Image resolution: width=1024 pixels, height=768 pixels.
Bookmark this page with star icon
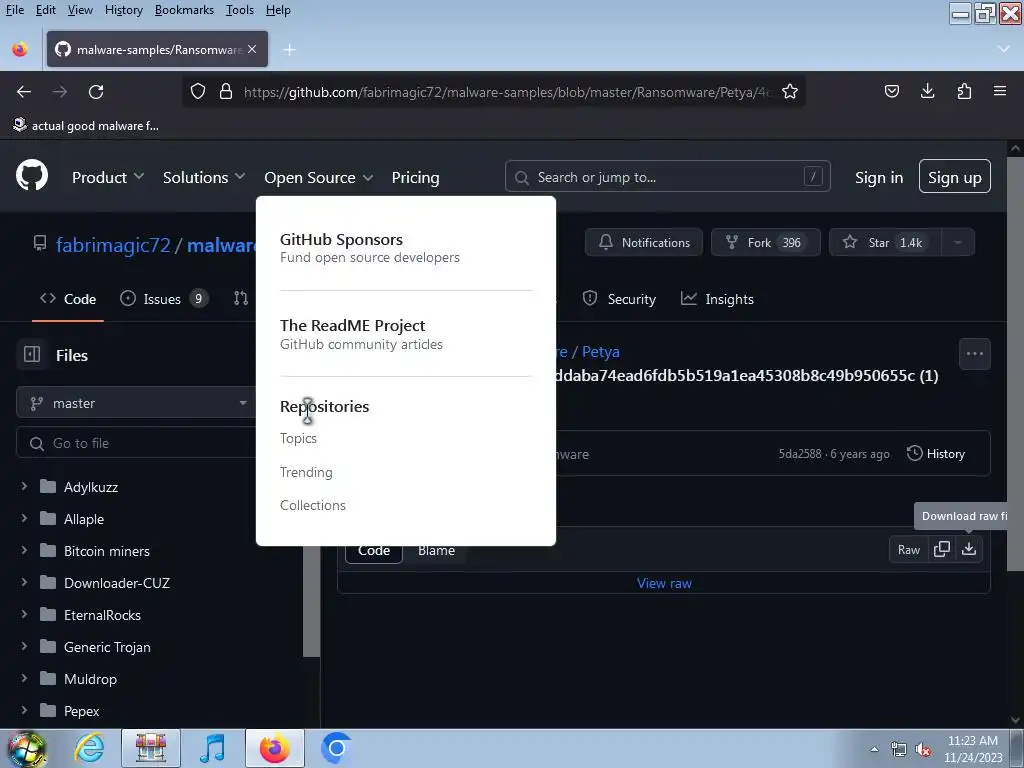tap(790, 91)
